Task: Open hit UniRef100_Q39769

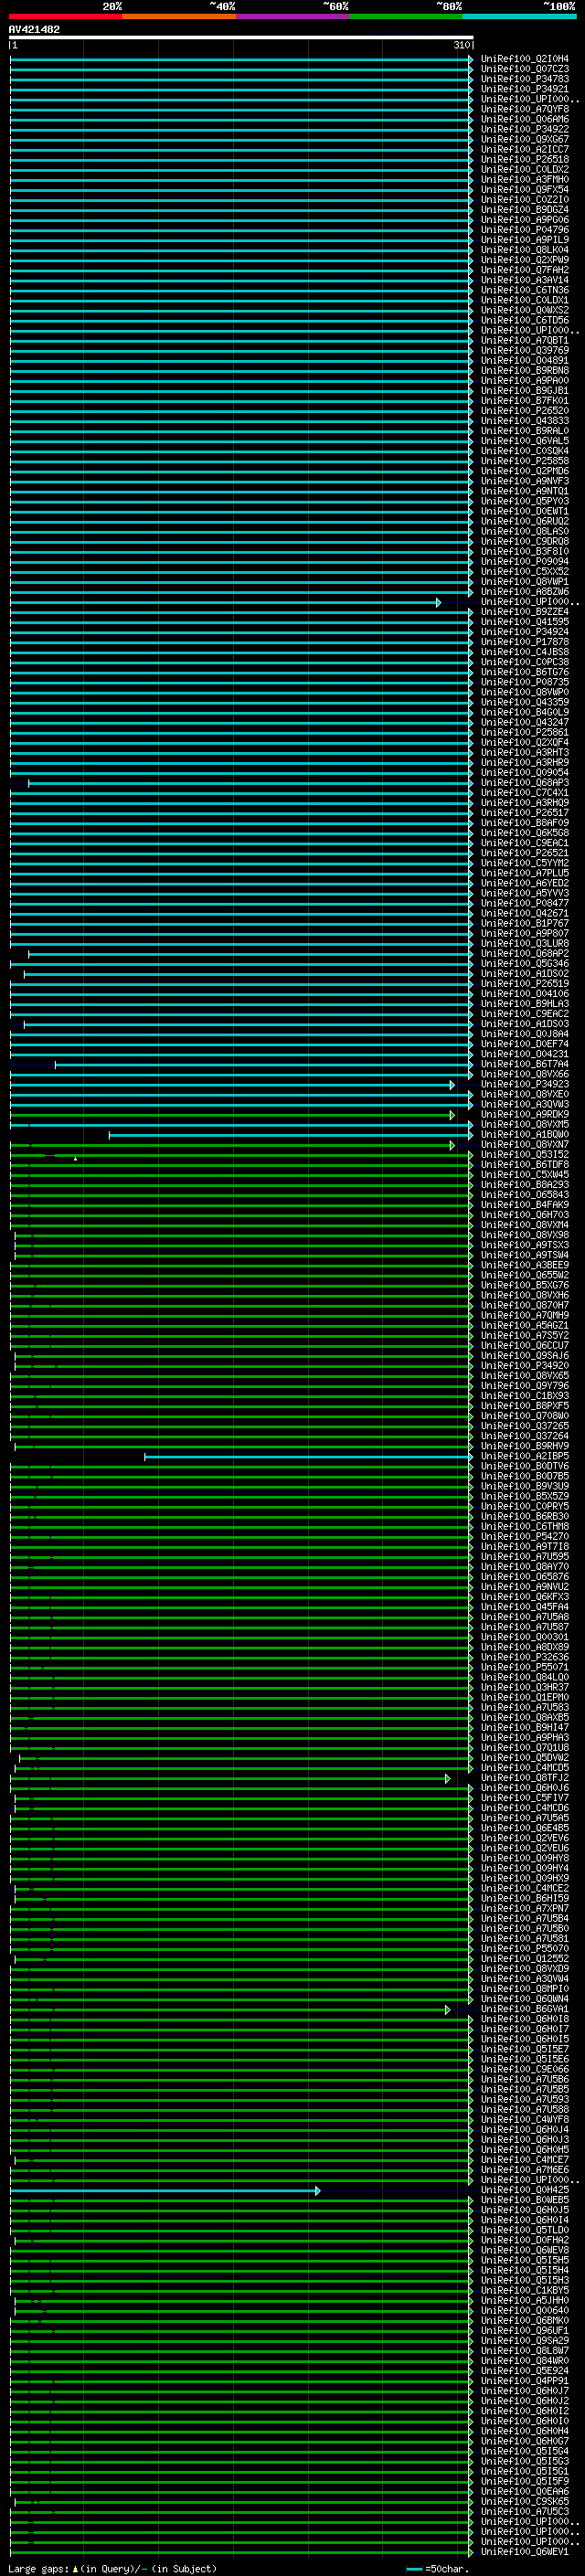Action: pyautogui.click(x=525, y=351)
